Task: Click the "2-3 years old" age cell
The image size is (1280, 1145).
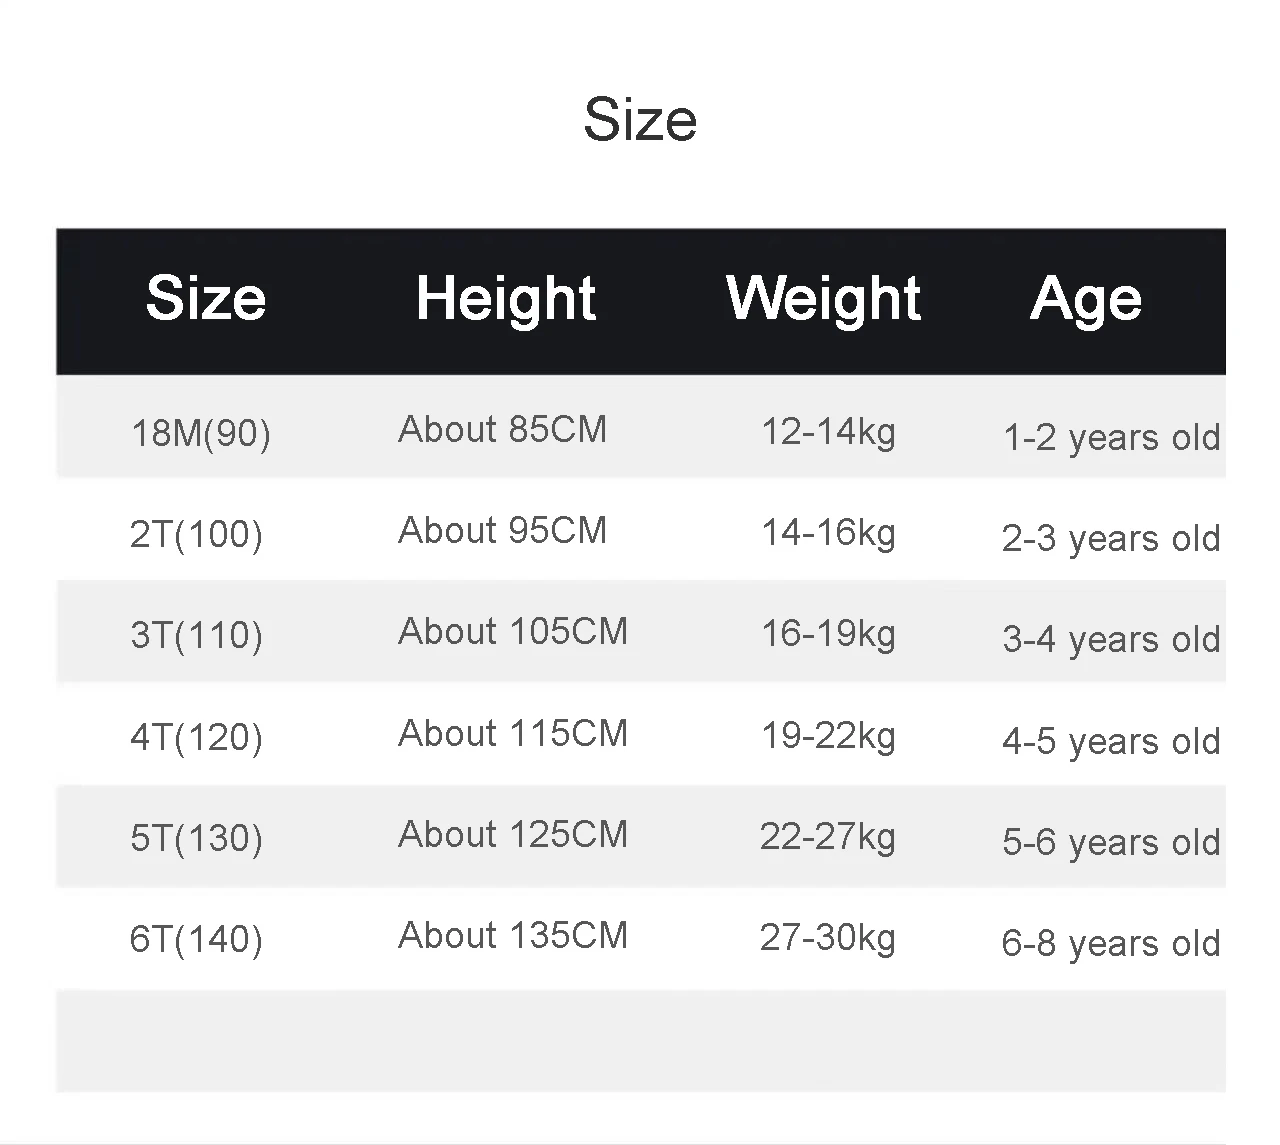Action: point(1111,538)
